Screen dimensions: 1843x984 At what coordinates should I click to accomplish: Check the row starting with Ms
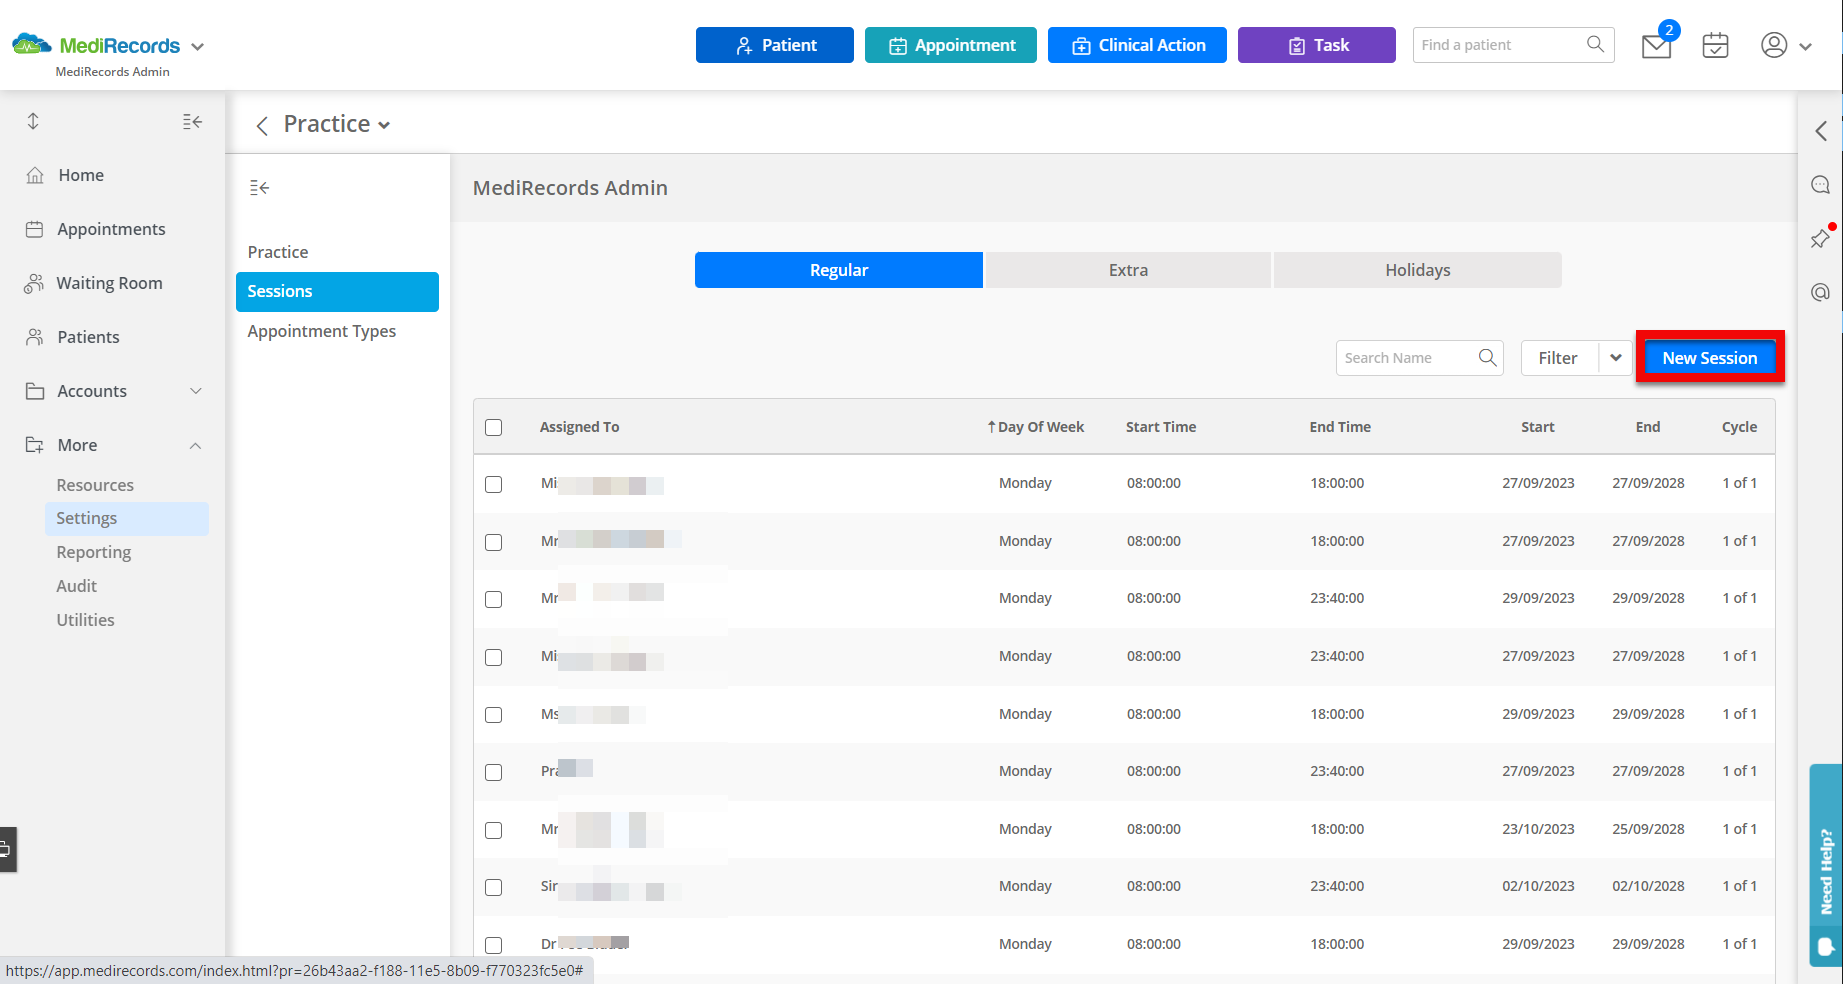pyautogui.click(x=493, y=715)
